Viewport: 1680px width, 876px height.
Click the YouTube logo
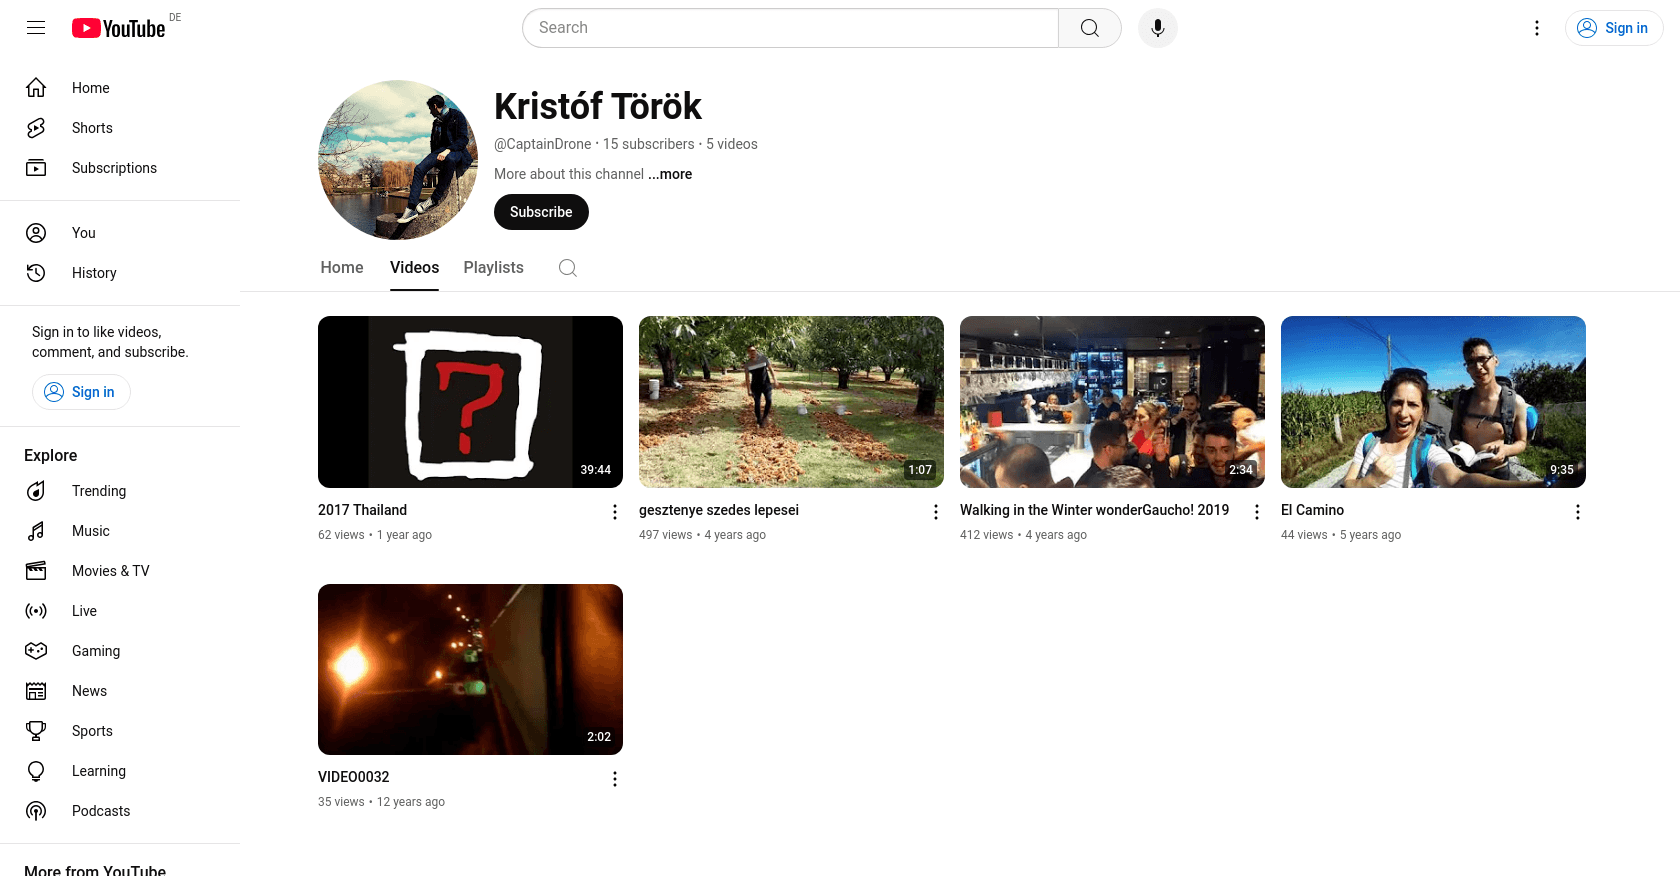(119, 28)
